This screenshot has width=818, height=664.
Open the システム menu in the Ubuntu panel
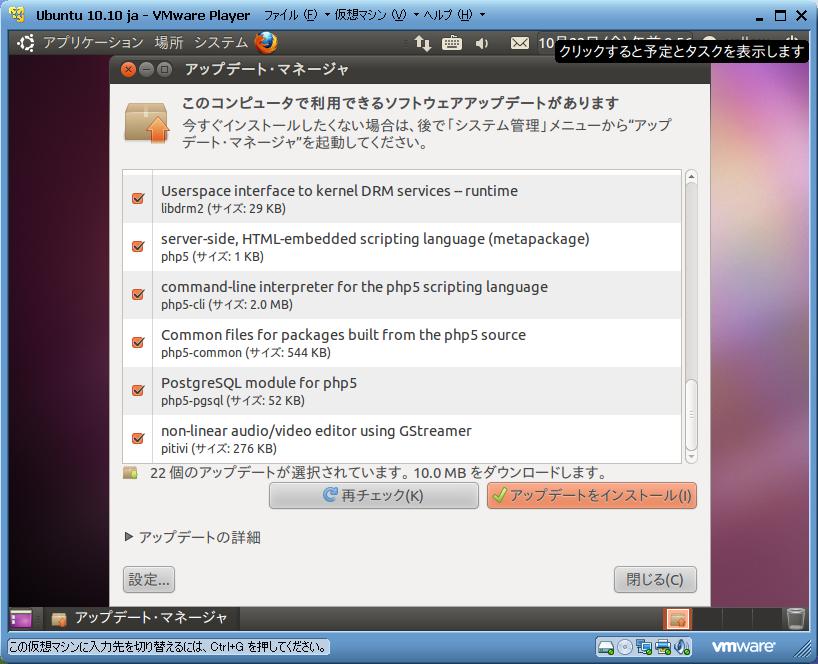tap(221, 42)
